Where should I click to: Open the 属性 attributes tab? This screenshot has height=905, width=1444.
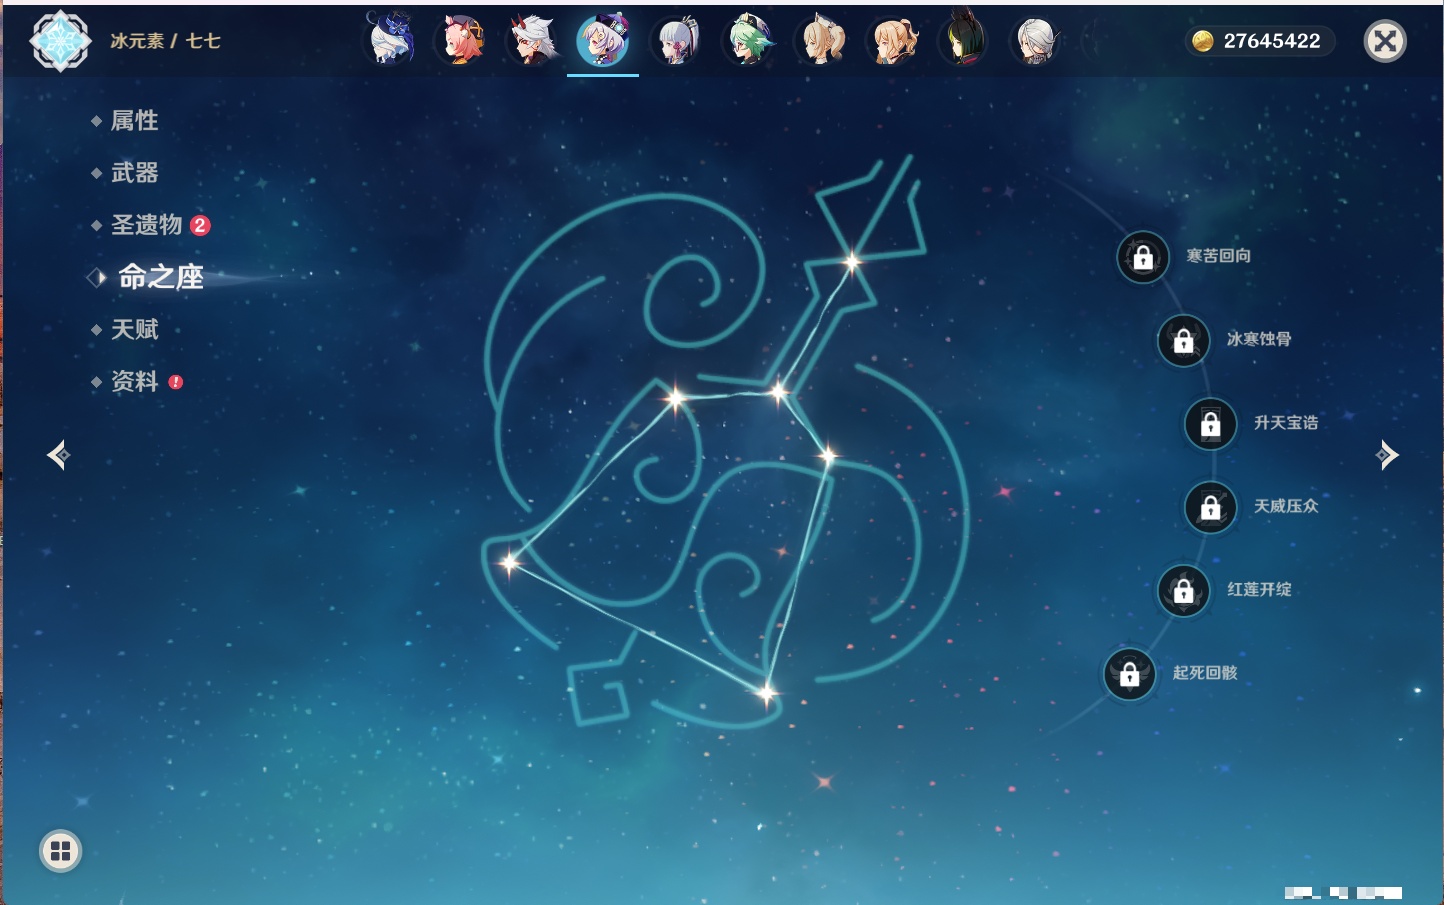click(135, 121)
